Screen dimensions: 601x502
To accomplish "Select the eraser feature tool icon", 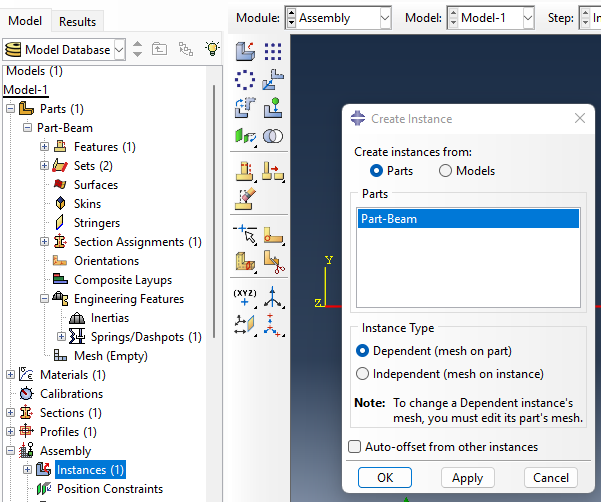I will click(245, 199).
